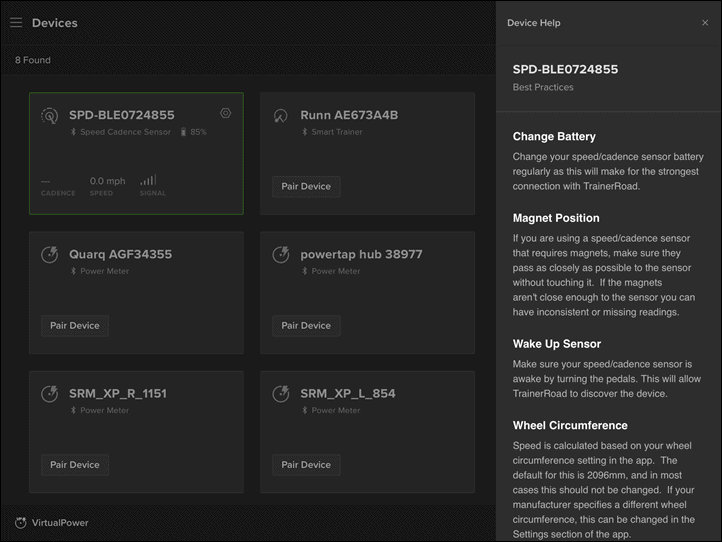Image resolution: width=722 pixels, height=542 pixels.
Task: Click the Smart Trainer type label
Action: point(337,132)
